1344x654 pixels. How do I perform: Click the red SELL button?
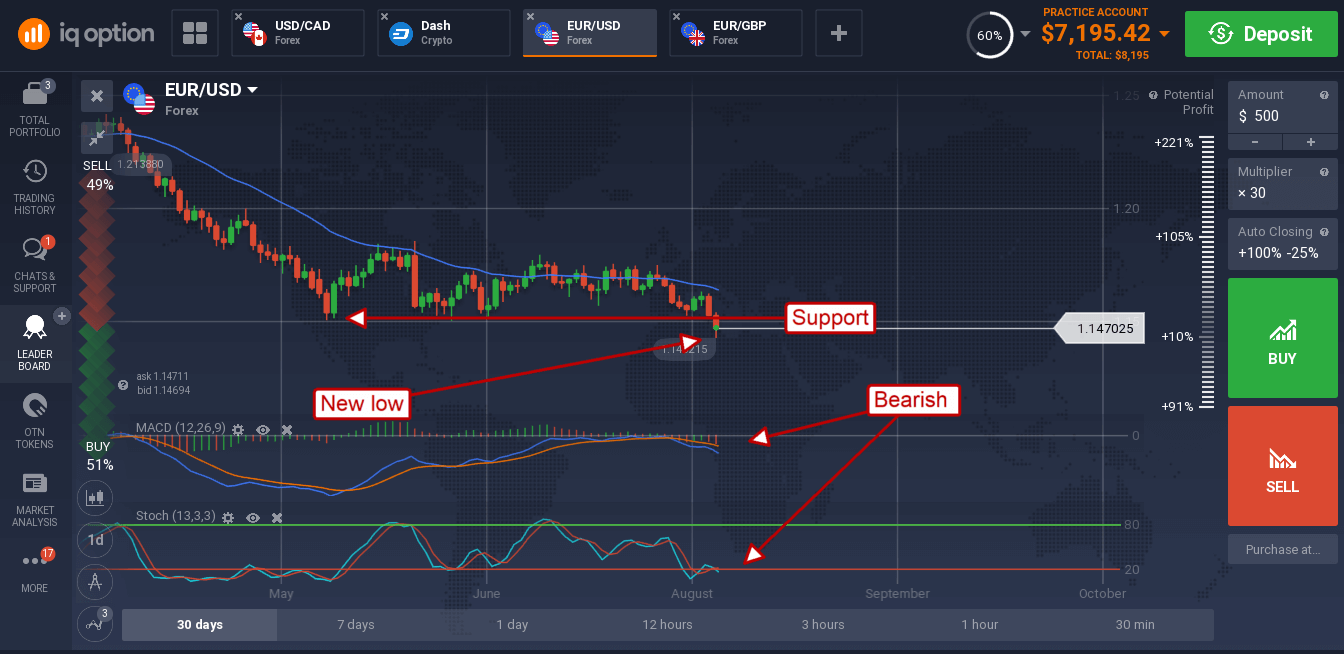(x=1283, y=466)
